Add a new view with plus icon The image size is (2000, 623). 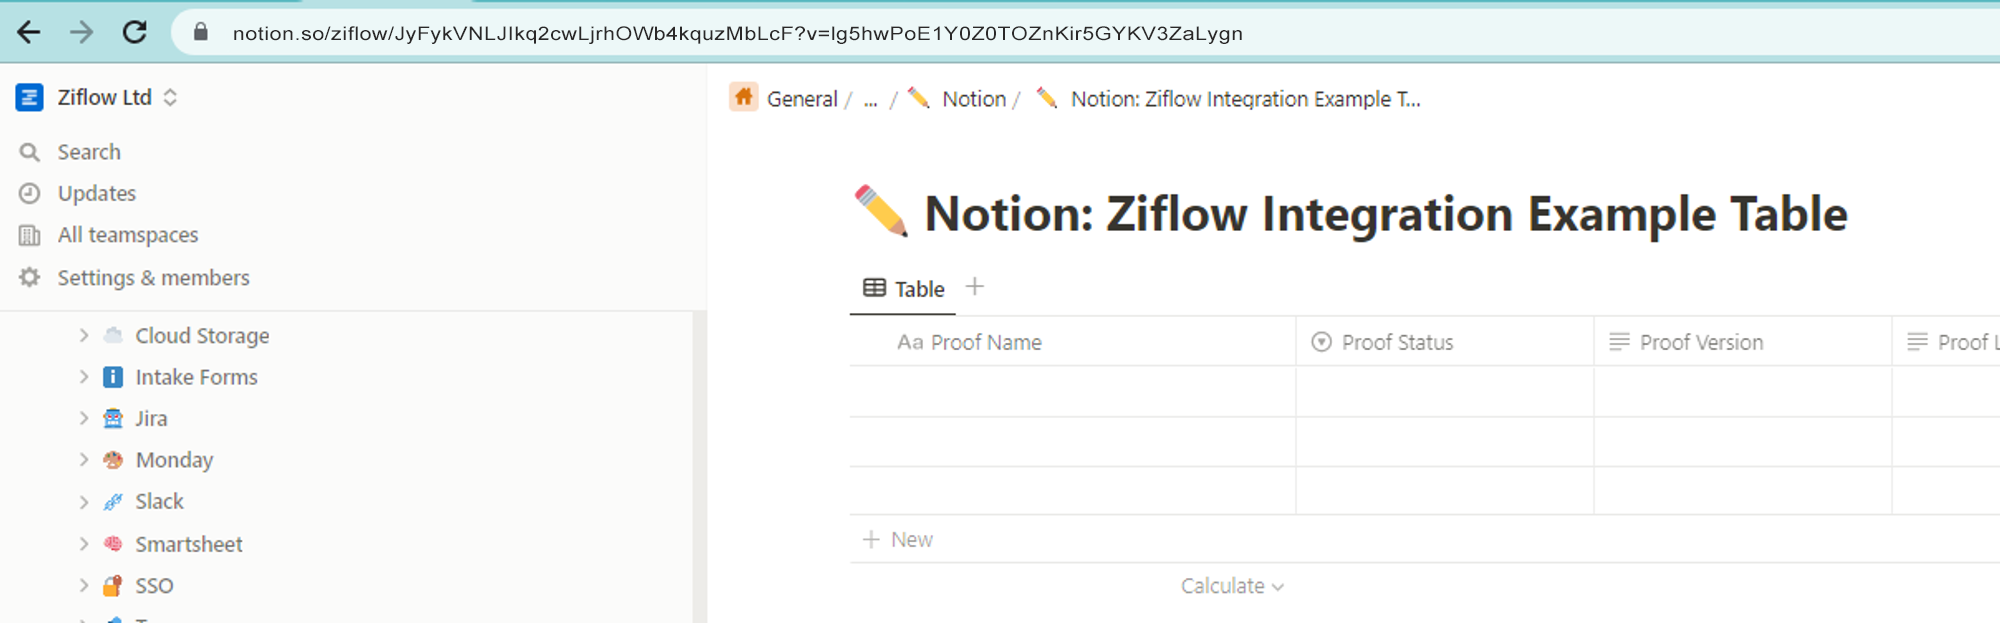point(975,287)
